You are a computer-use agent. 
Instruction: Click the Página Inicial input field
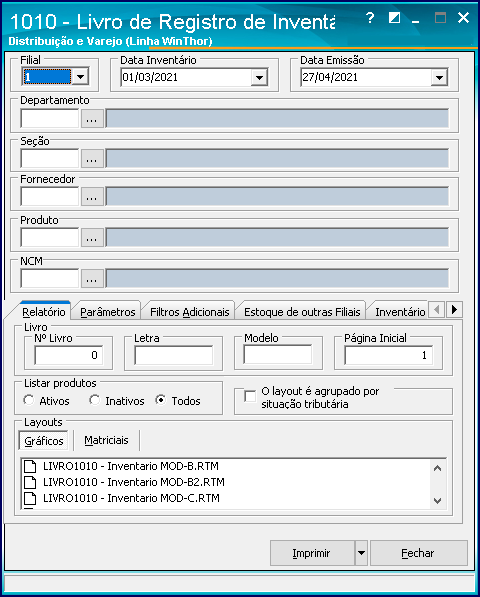pyautogui.click(x=389, y=355)
